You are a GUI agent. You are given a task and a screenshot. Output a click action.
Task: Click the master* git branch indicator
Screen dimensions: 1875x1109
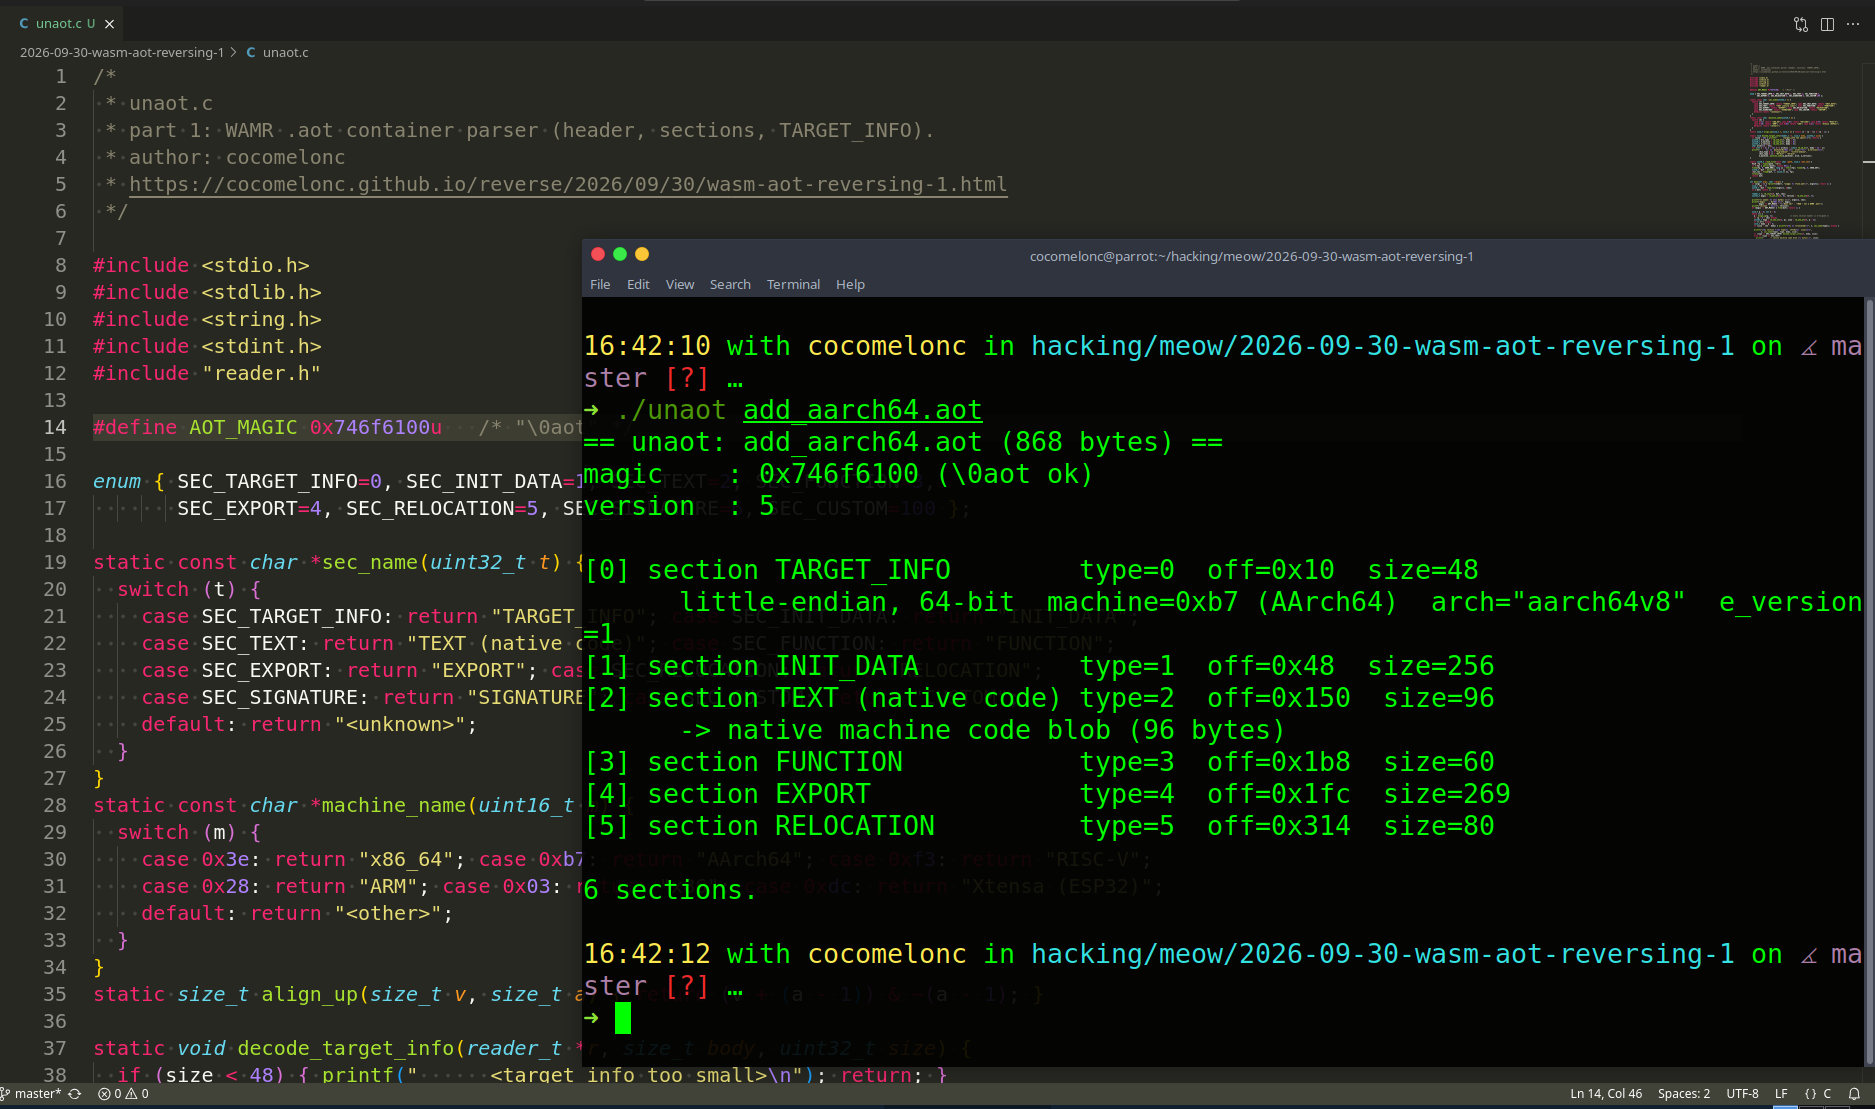click(x=31, y=1093)
